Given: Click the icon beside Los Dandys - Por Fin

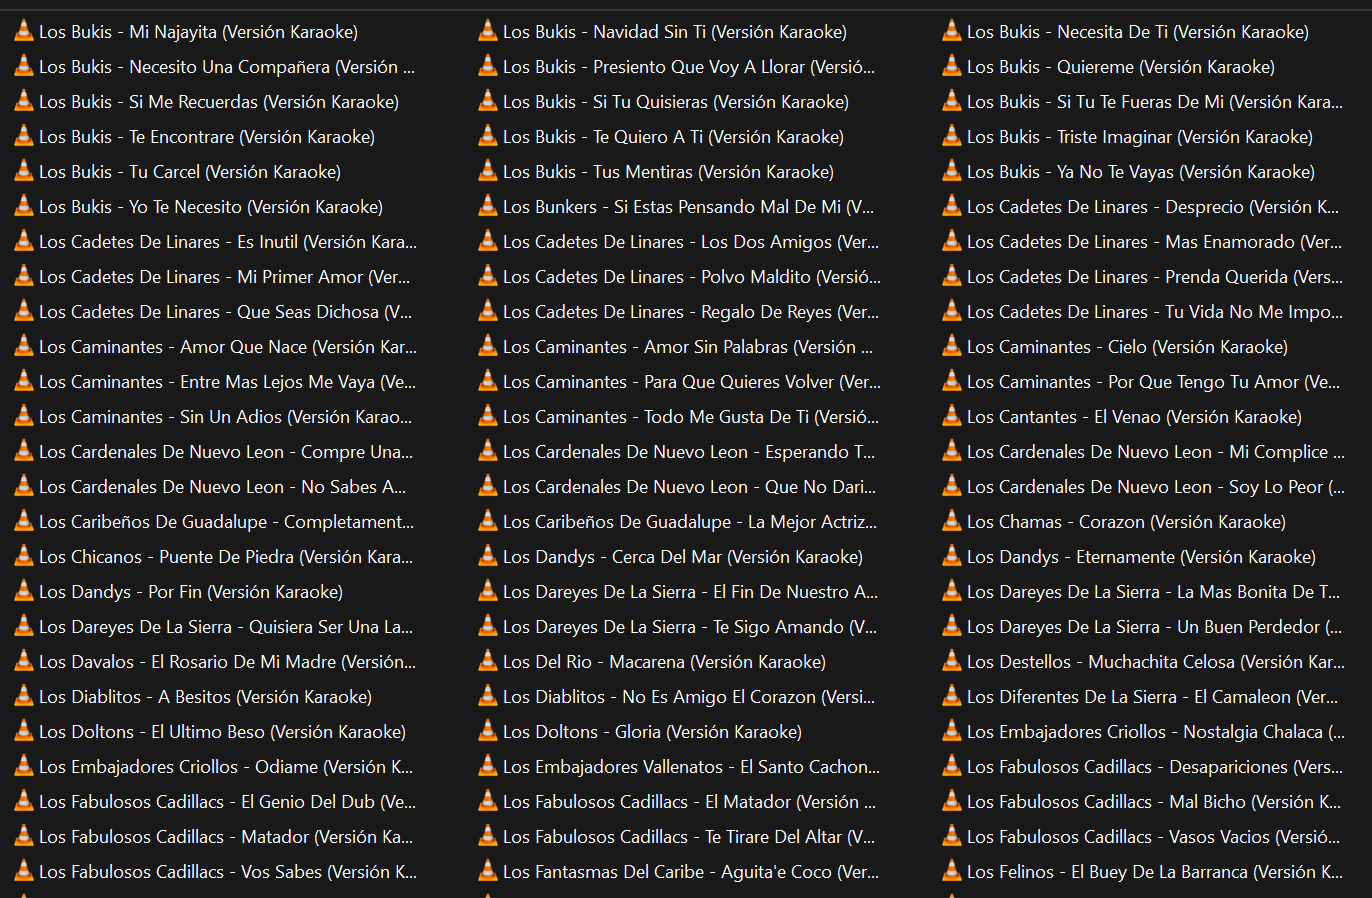Looking at the screenshot, I should [x=24, y=592].
